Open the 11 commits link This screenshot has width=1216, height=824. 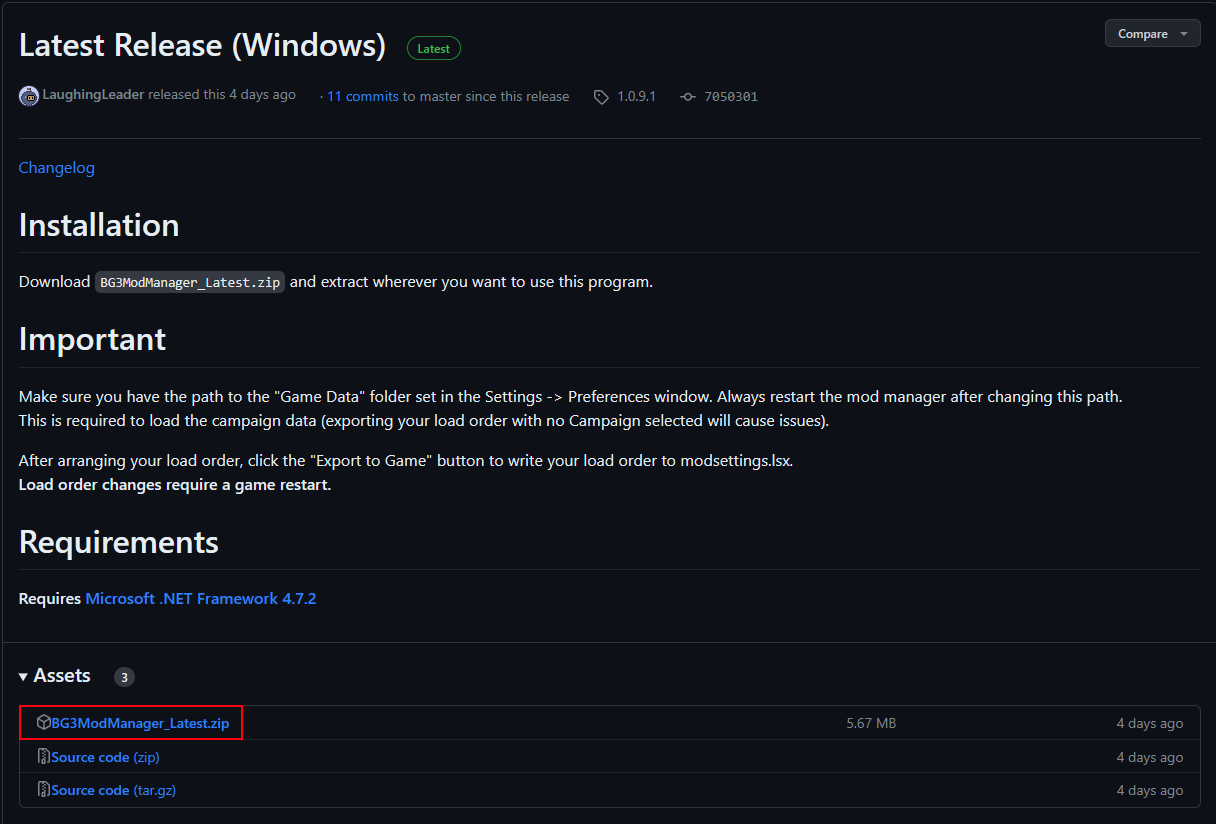pos(363,97)
